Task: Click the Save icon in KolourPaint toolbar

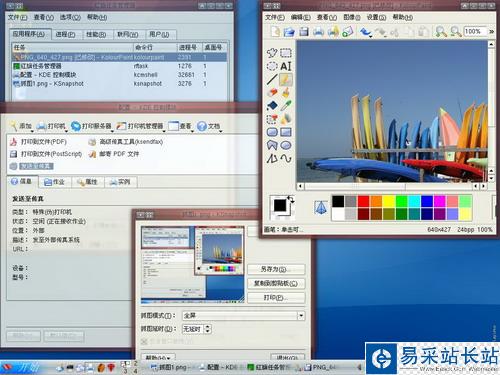Action: (x=303, y=32)
